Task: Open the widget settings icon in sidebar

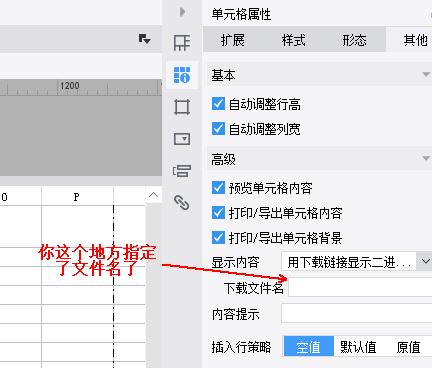Action: tap(182, 139)
